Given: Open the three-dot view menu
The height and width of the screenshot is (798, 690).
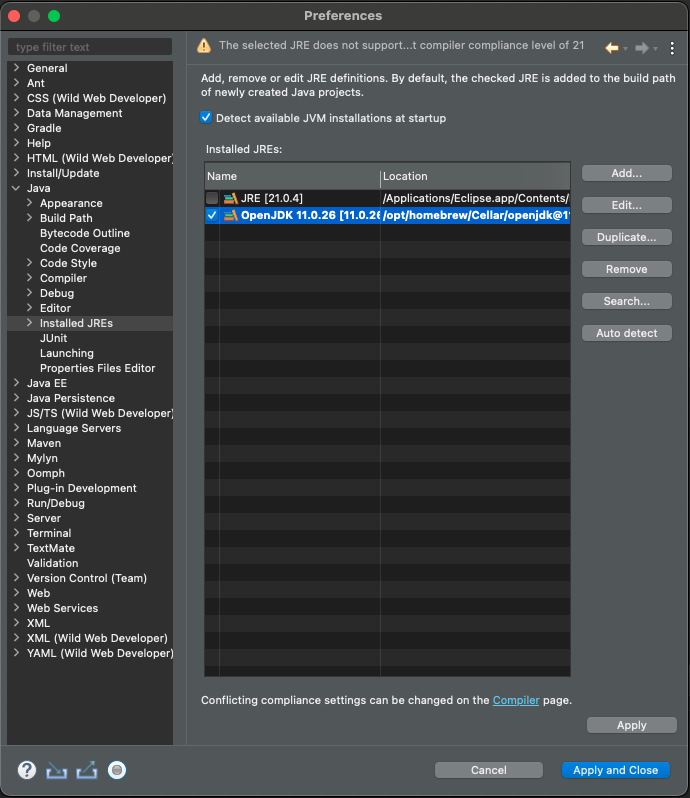Looking at the screenshot, I should (672, 48).
